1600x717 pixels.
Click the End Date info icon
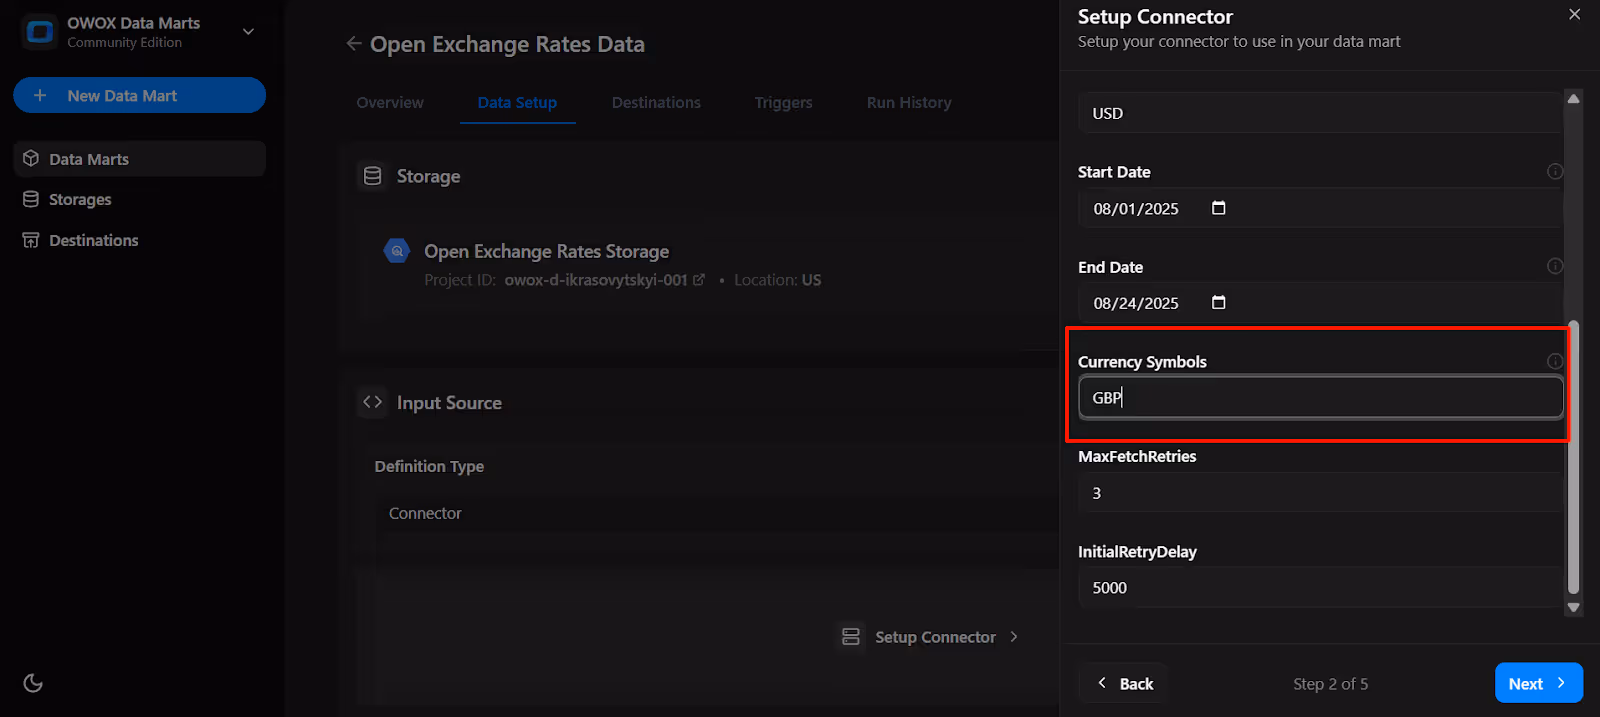(x=1555, y=266)
